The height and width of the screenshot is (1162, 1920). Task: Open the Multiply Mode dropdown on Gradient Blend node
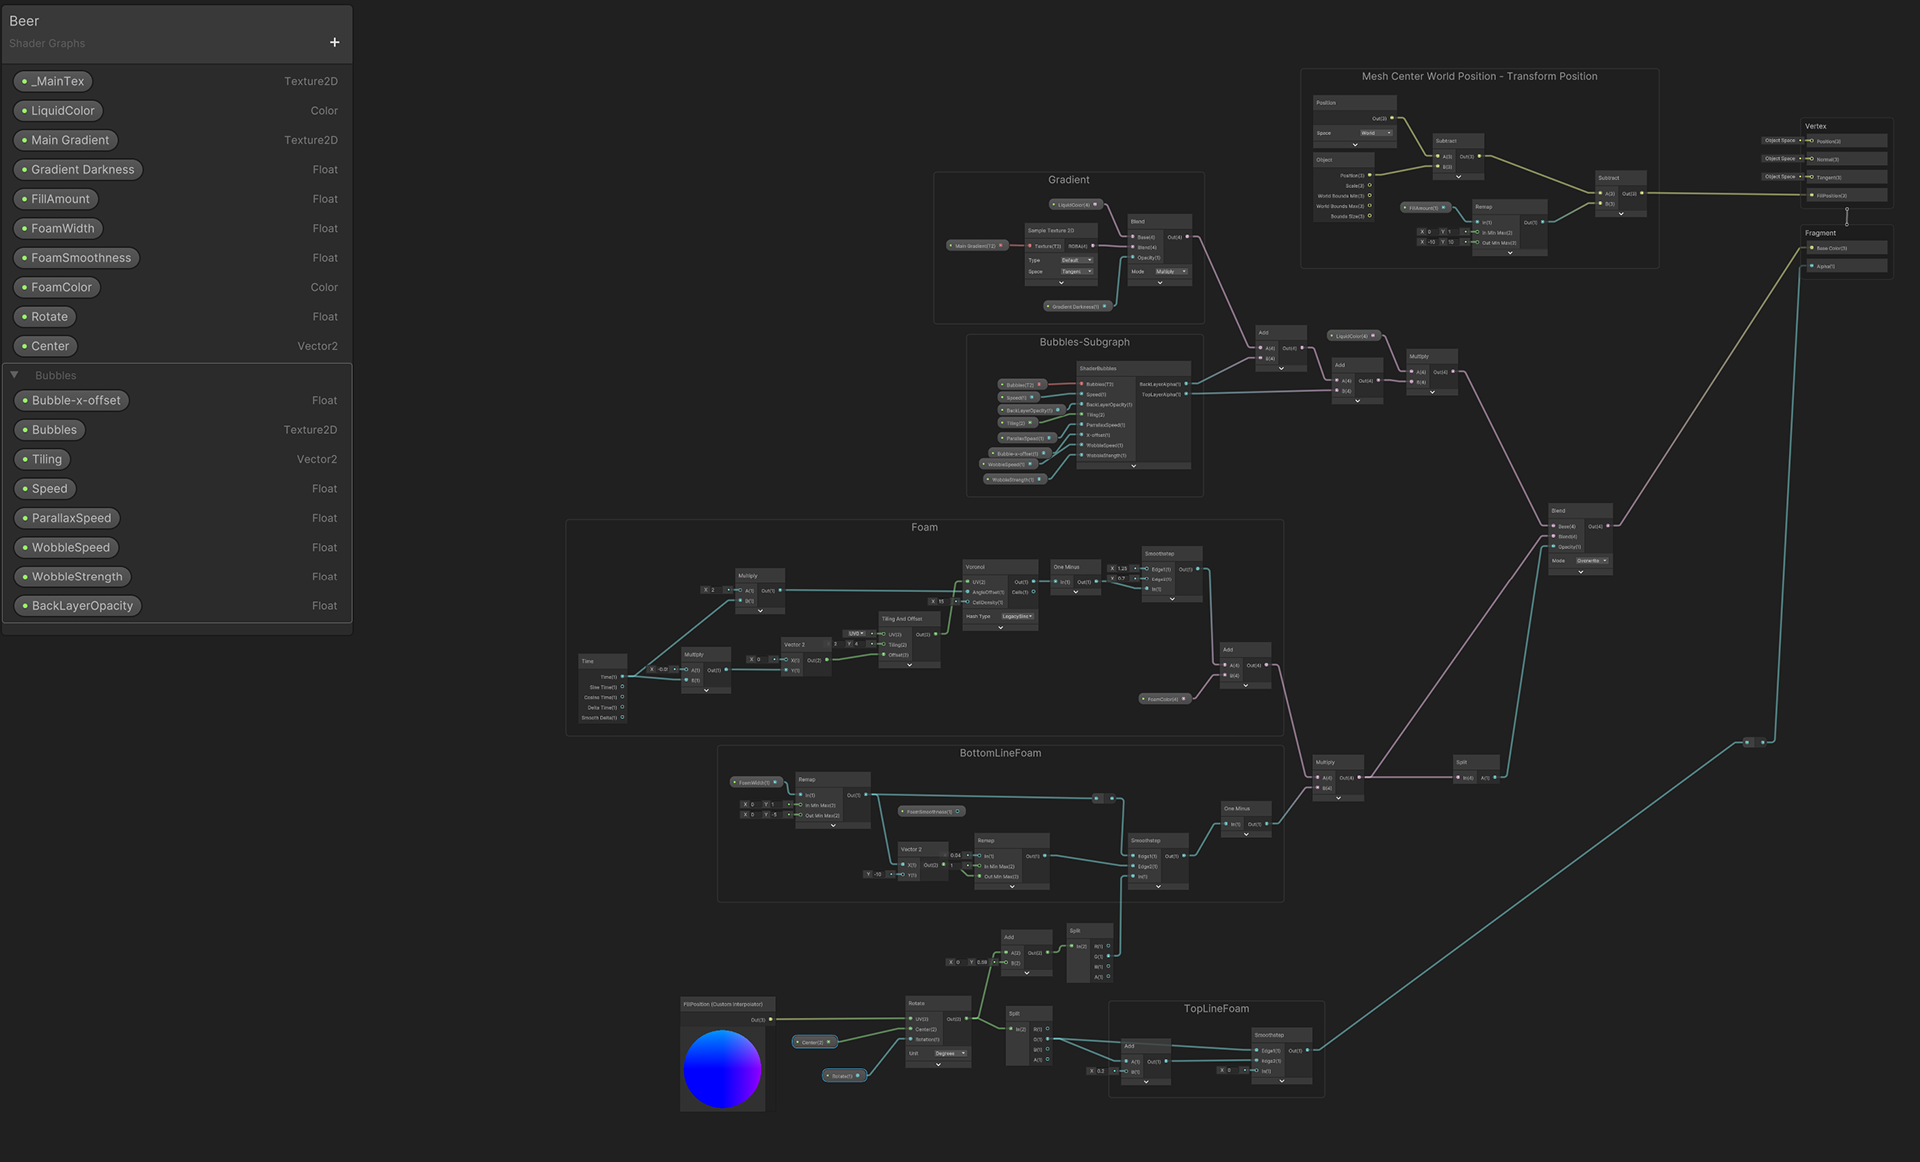click(1171, 272)
